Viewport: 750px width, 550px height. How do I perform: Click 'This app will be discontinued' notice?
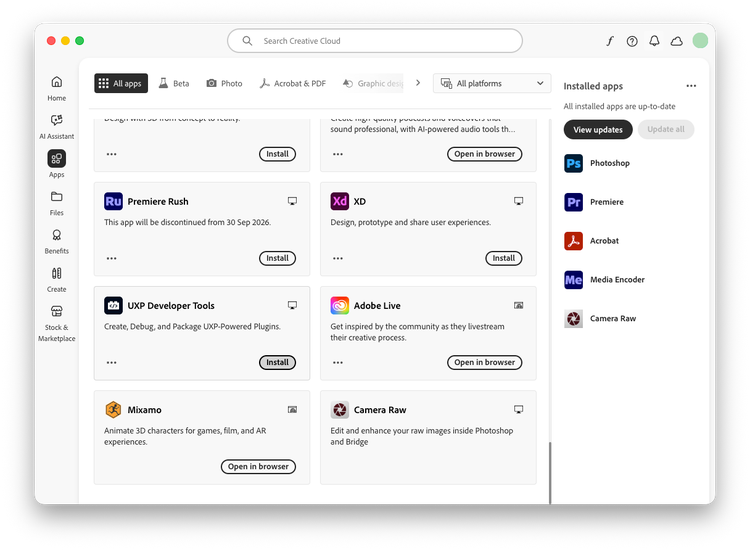pyautogui.click(x=188, y=222)
